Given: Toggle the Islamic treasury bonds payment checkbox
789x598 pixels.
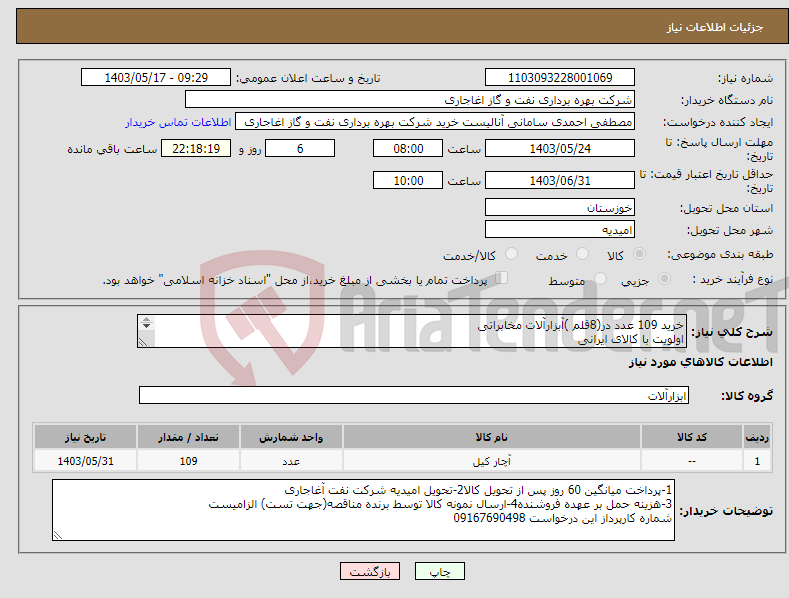Looking at the screenshot, I should click(501, 278).
